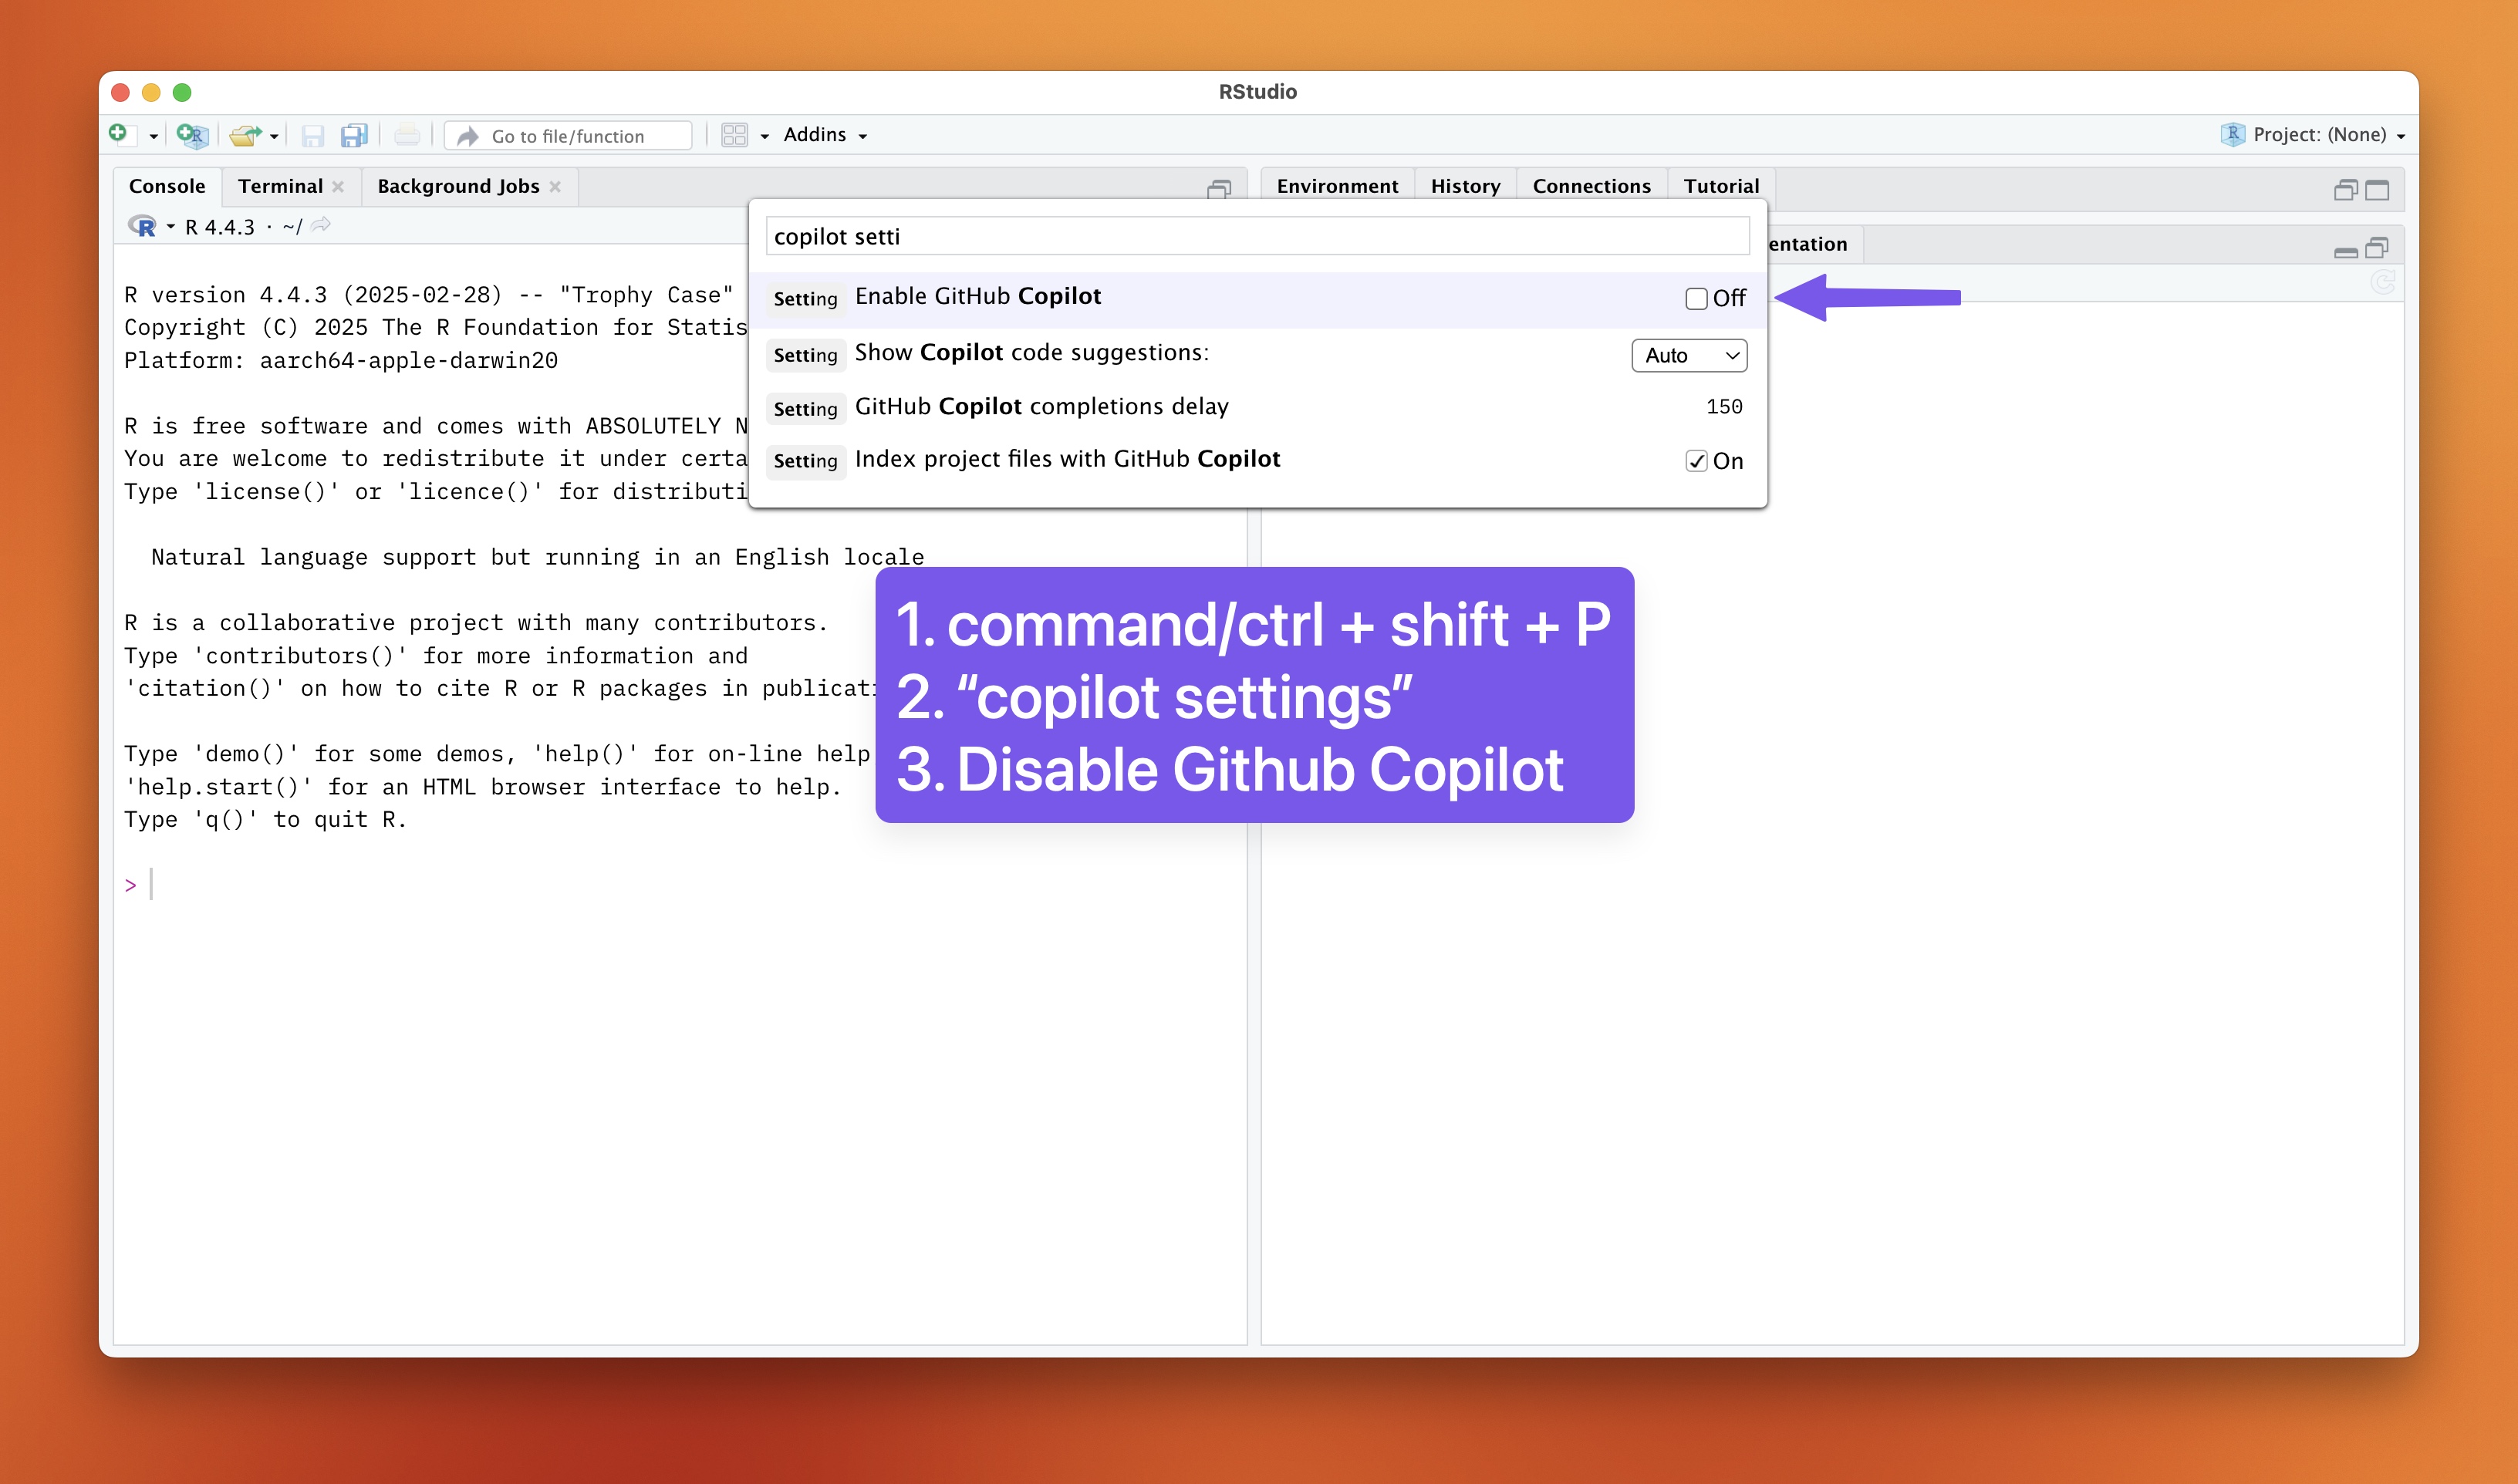Expand the recent files dropdown arrow

(274, 136)
